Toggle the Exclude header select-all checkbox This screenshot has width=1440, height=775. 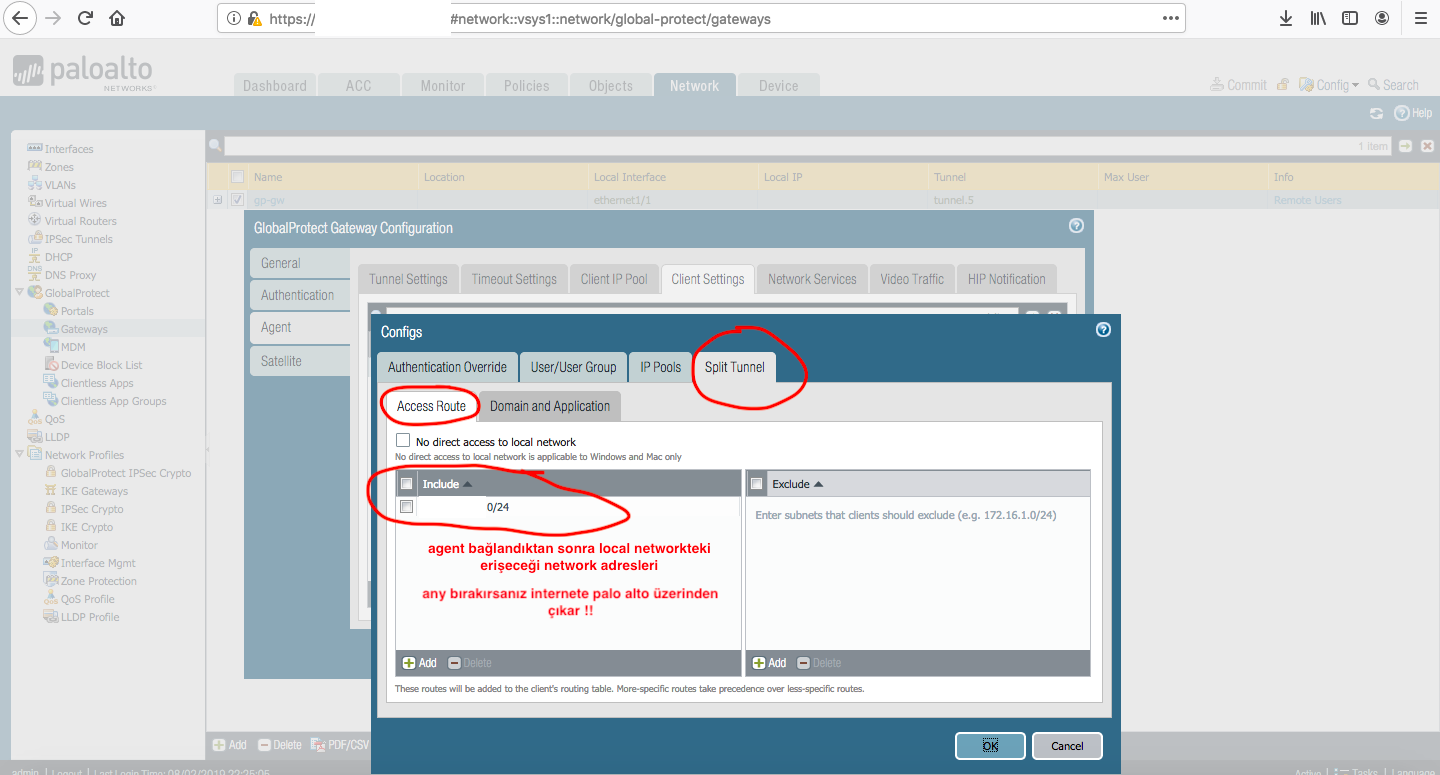tap(757, 484)
